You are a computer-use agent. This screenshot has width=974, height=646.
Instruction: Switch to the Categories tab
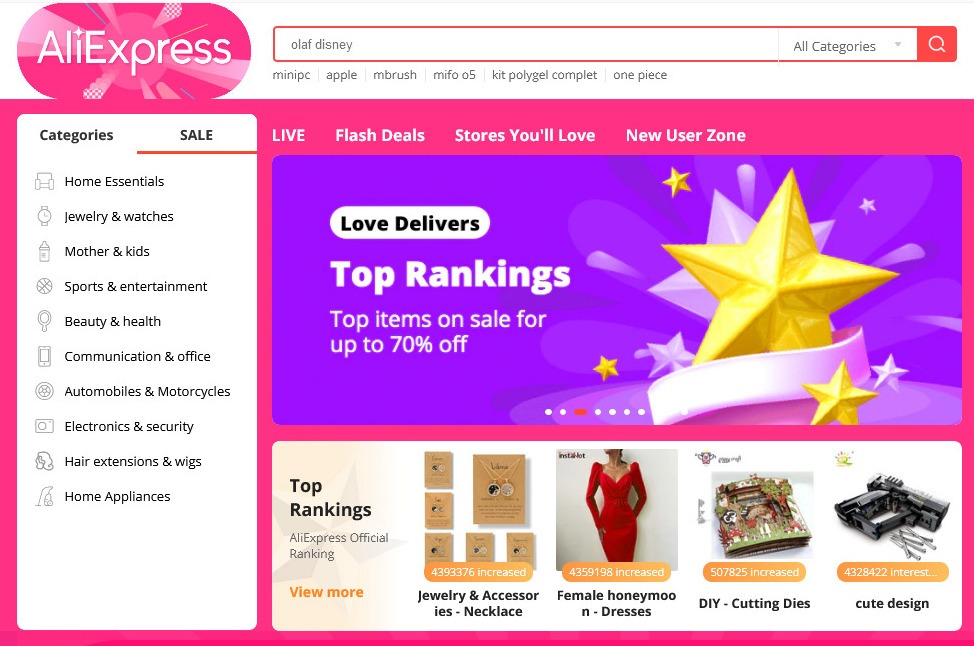[x=76, y=135]
